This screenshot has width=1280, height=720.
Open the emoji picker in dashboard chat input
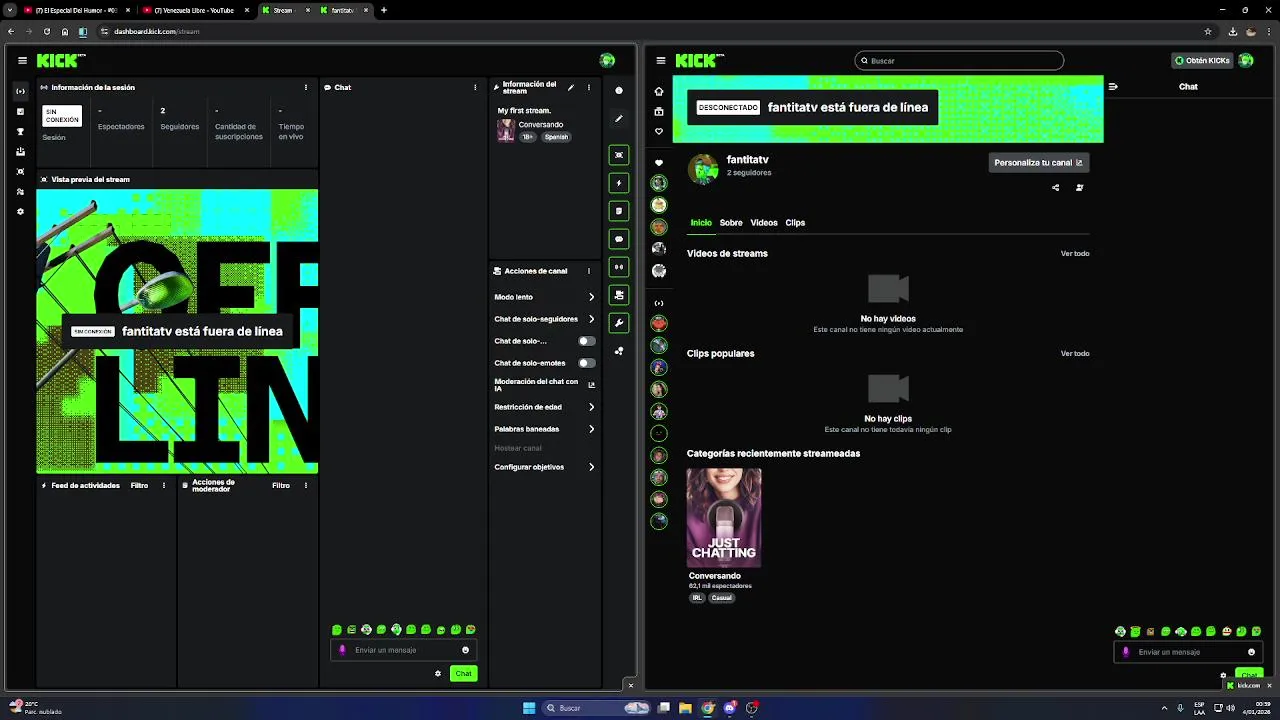pyautogui.click(x=465, y=650)
